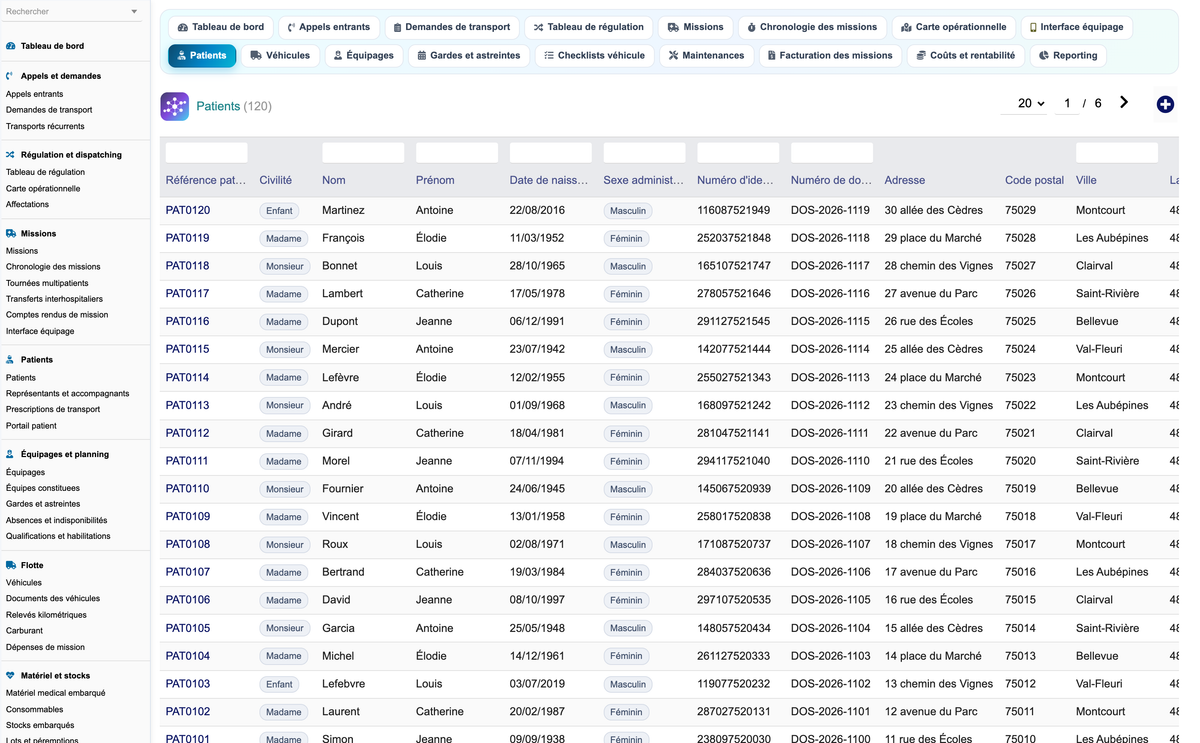The width and height of the screenshot is (1200, 743).
Task: Click the Matériel et stocks heart icon
Action: 10,676
